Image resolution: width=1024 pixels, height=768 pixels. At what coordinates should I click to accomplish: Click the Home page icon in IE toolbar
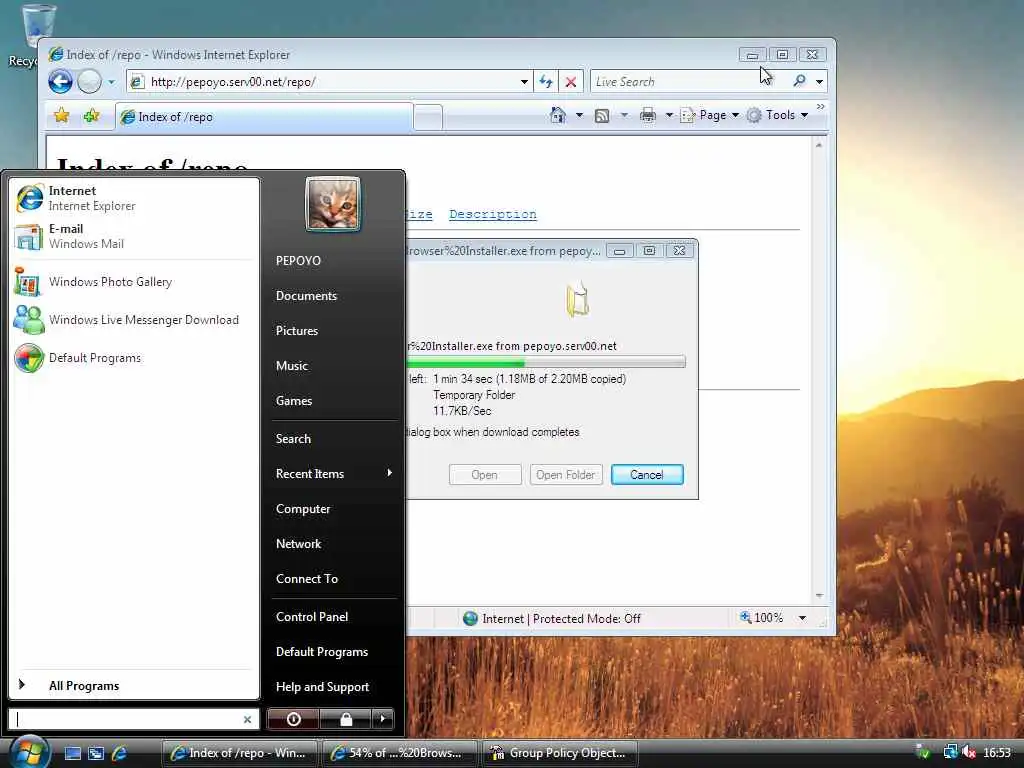click(558, 115)
